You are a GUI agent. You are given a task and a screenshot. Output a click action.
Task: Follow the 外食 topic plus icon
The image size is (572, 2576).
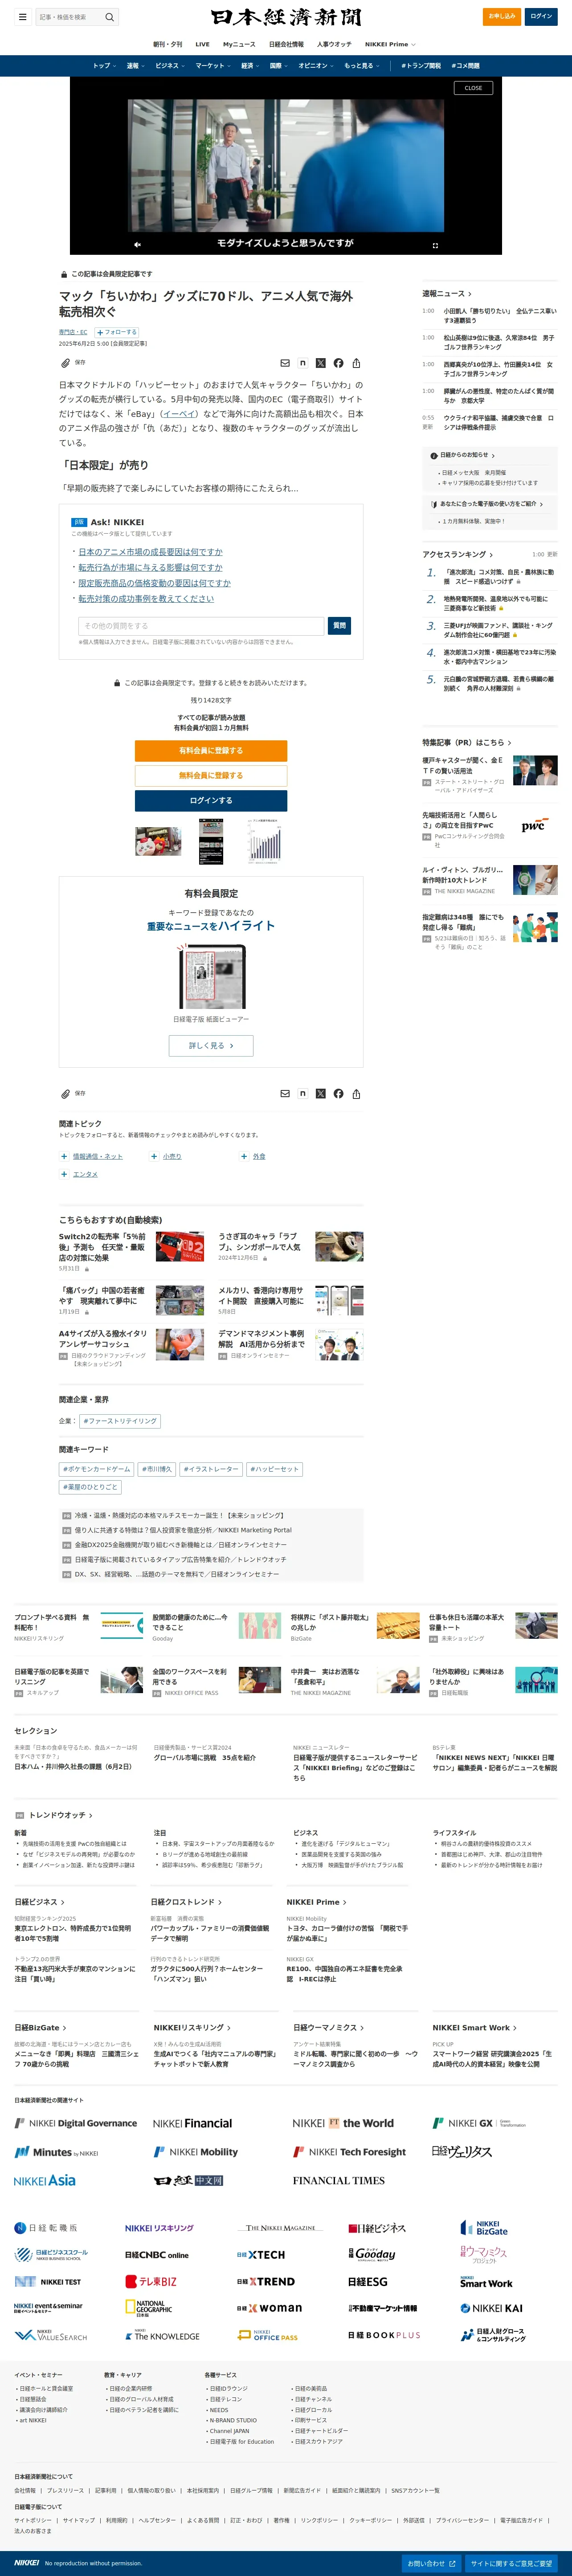[x=244, y=1156]
